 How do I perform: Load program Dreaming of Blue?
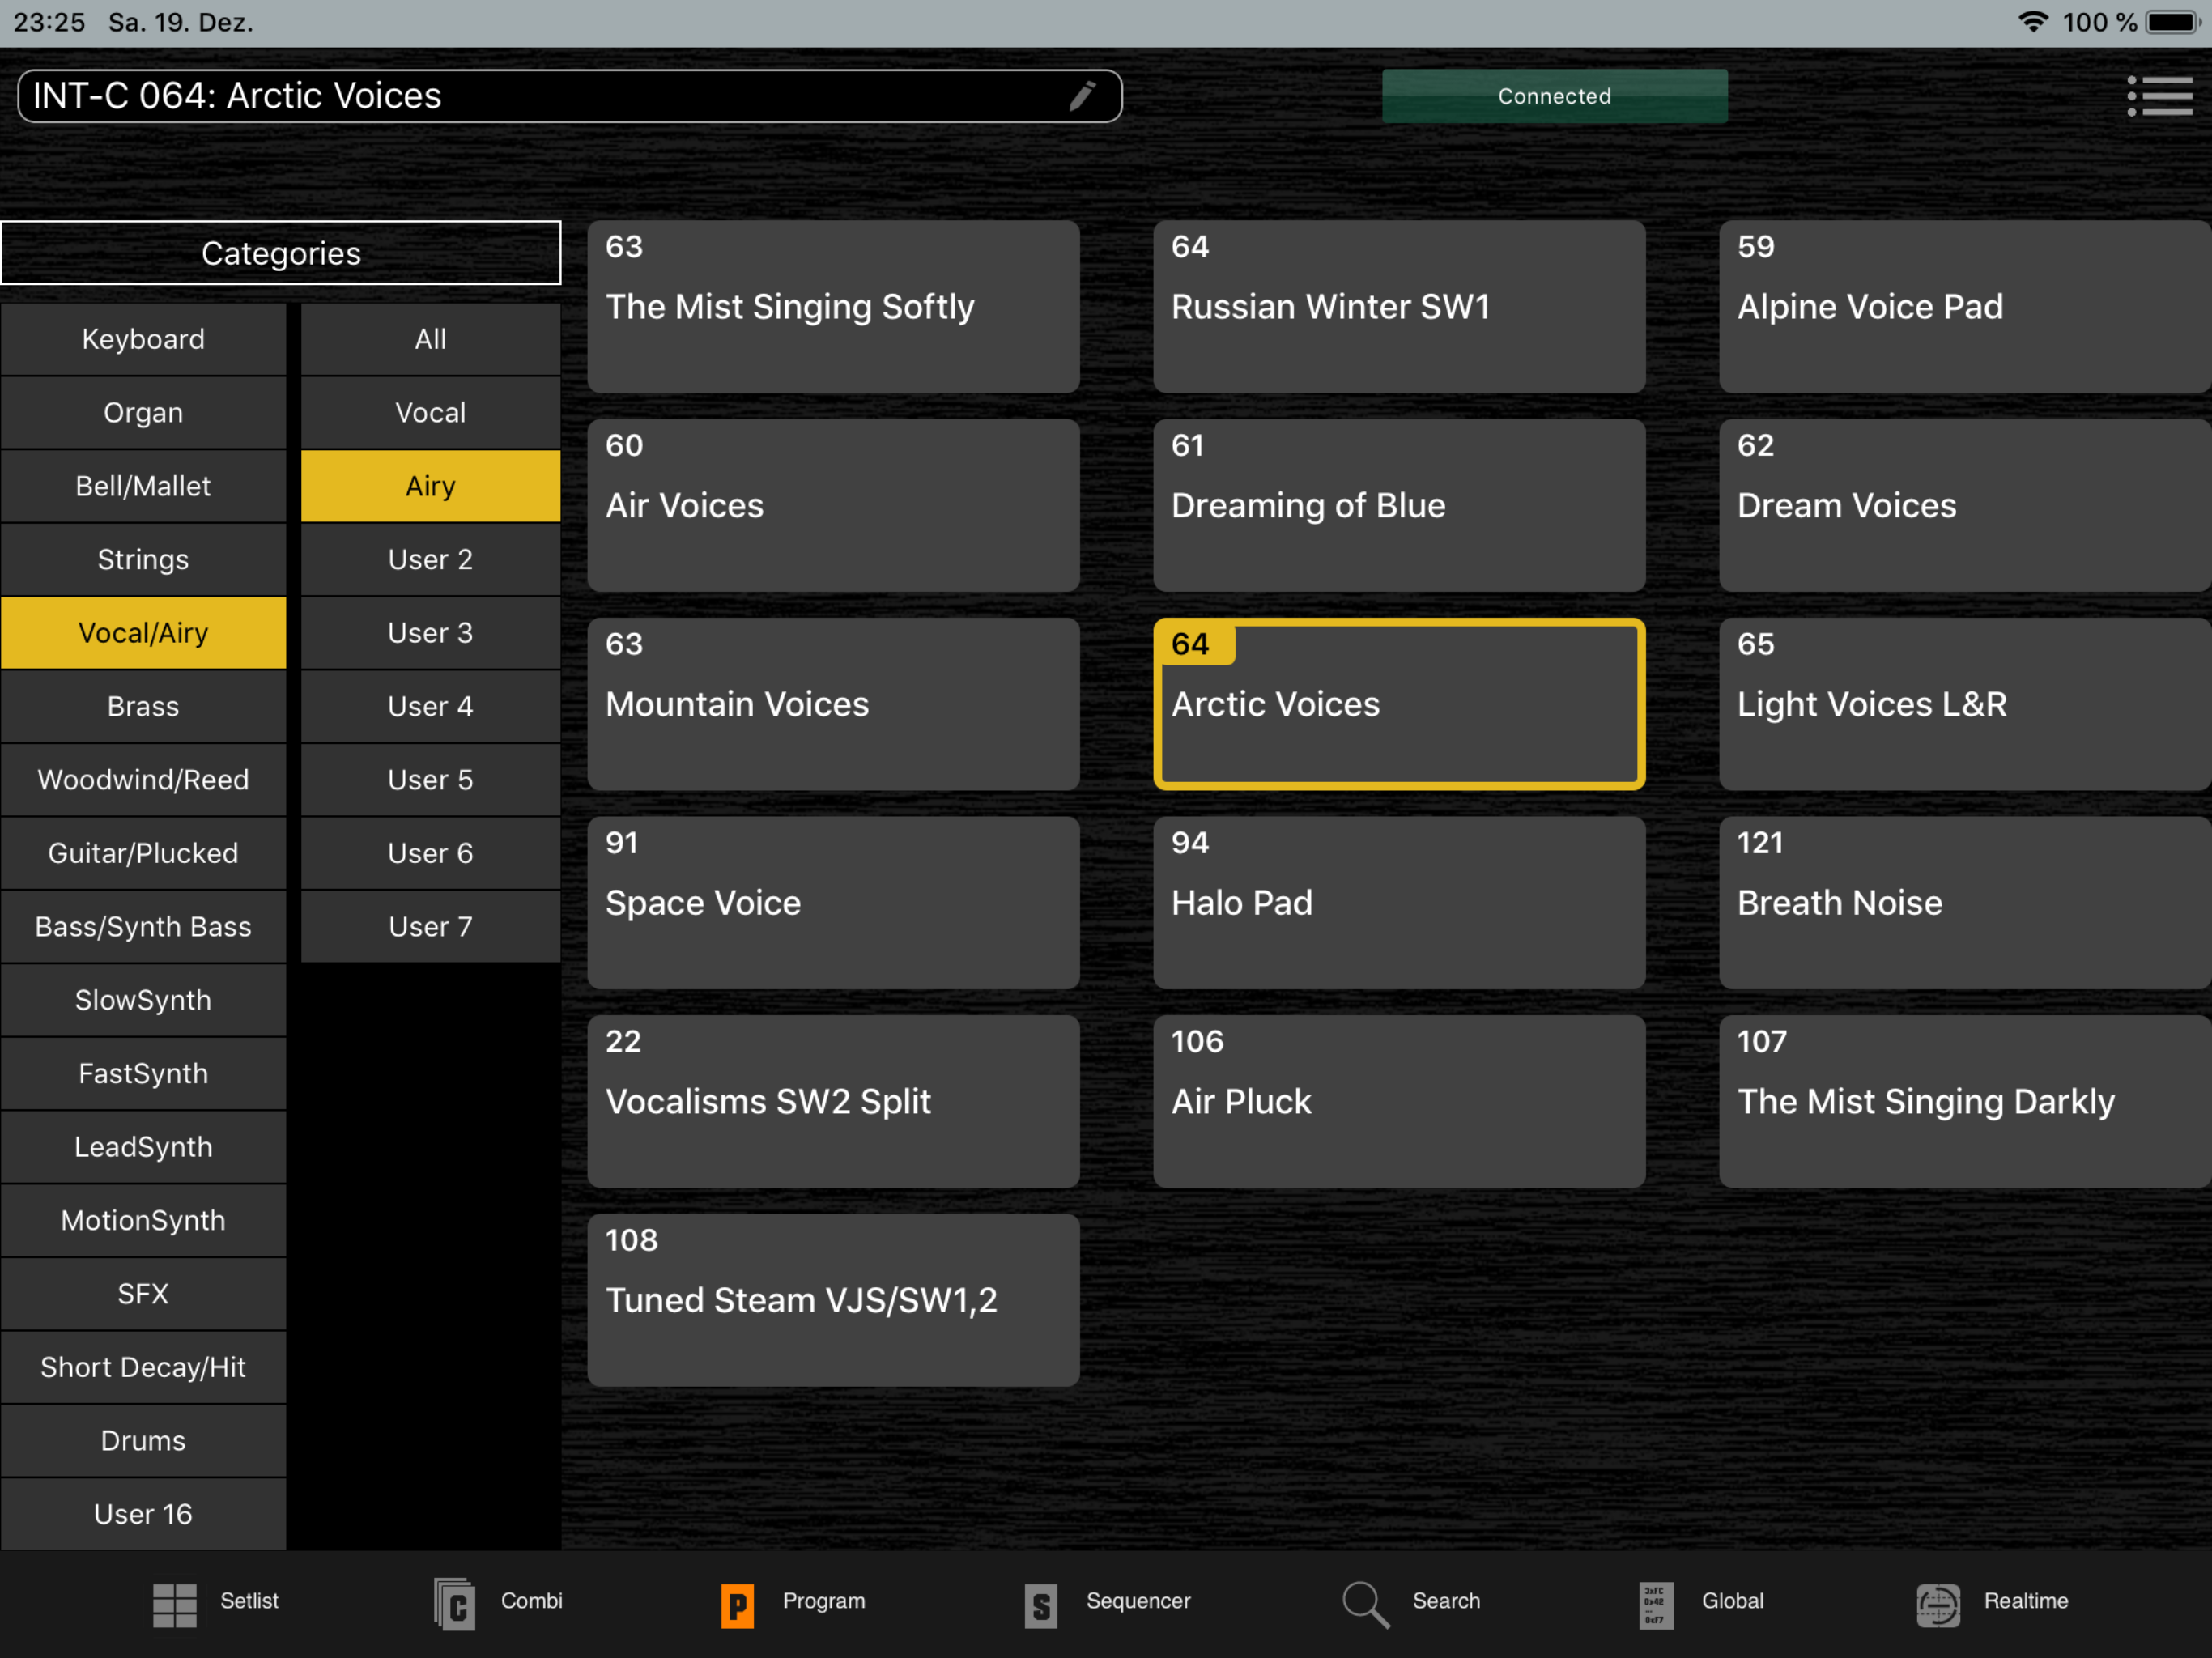pyautogui.click(x=1399, y=505)
